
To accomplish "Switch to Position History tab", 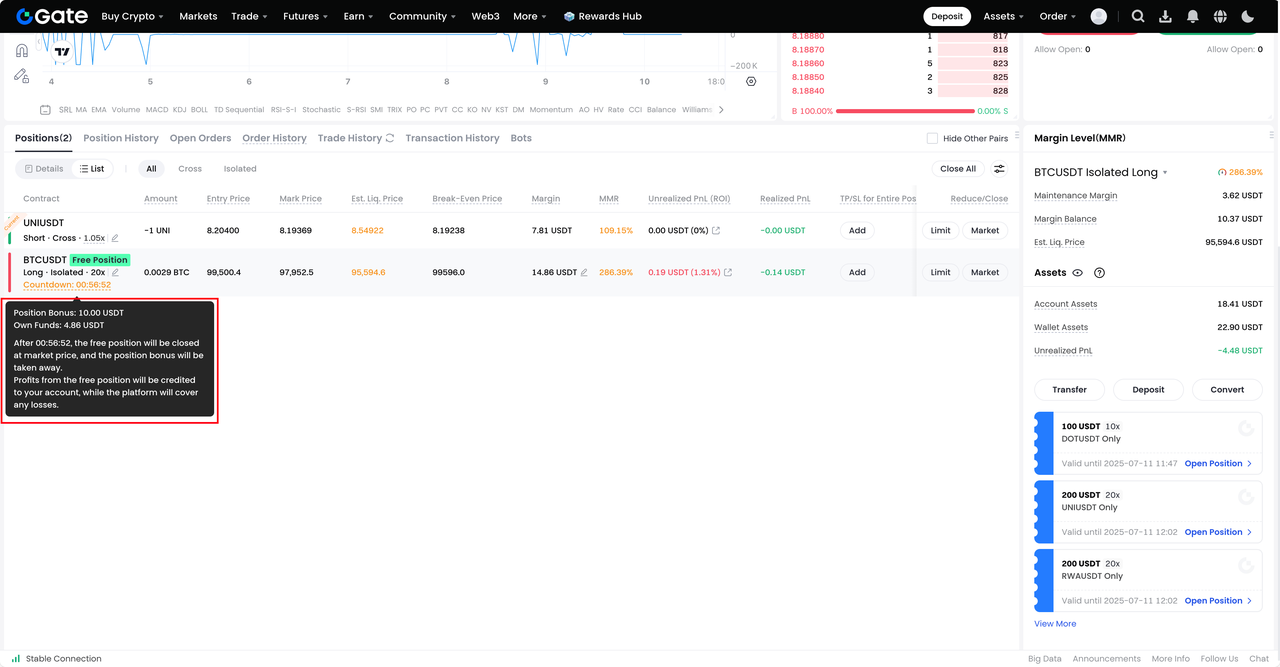I will [x=120, y=138].
